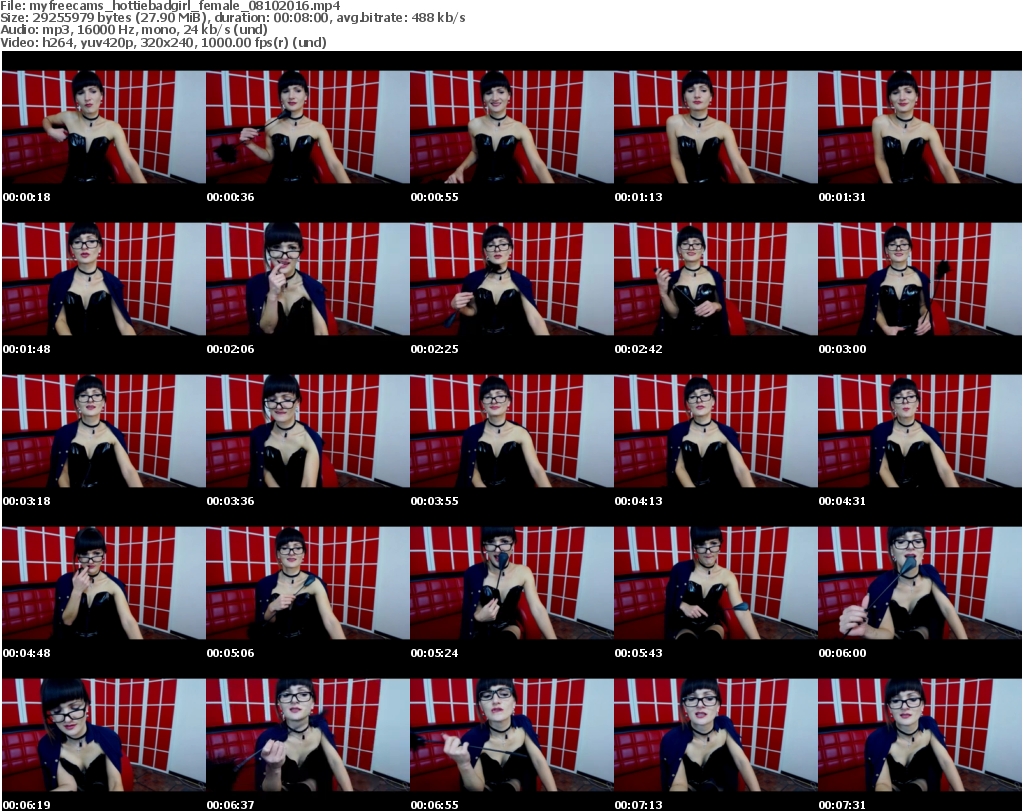This screenshot has height=811, width=1024.
Task: Click the frame above timestamp 00:01:13
Action: pyautogui.click(x=715, y=127)
